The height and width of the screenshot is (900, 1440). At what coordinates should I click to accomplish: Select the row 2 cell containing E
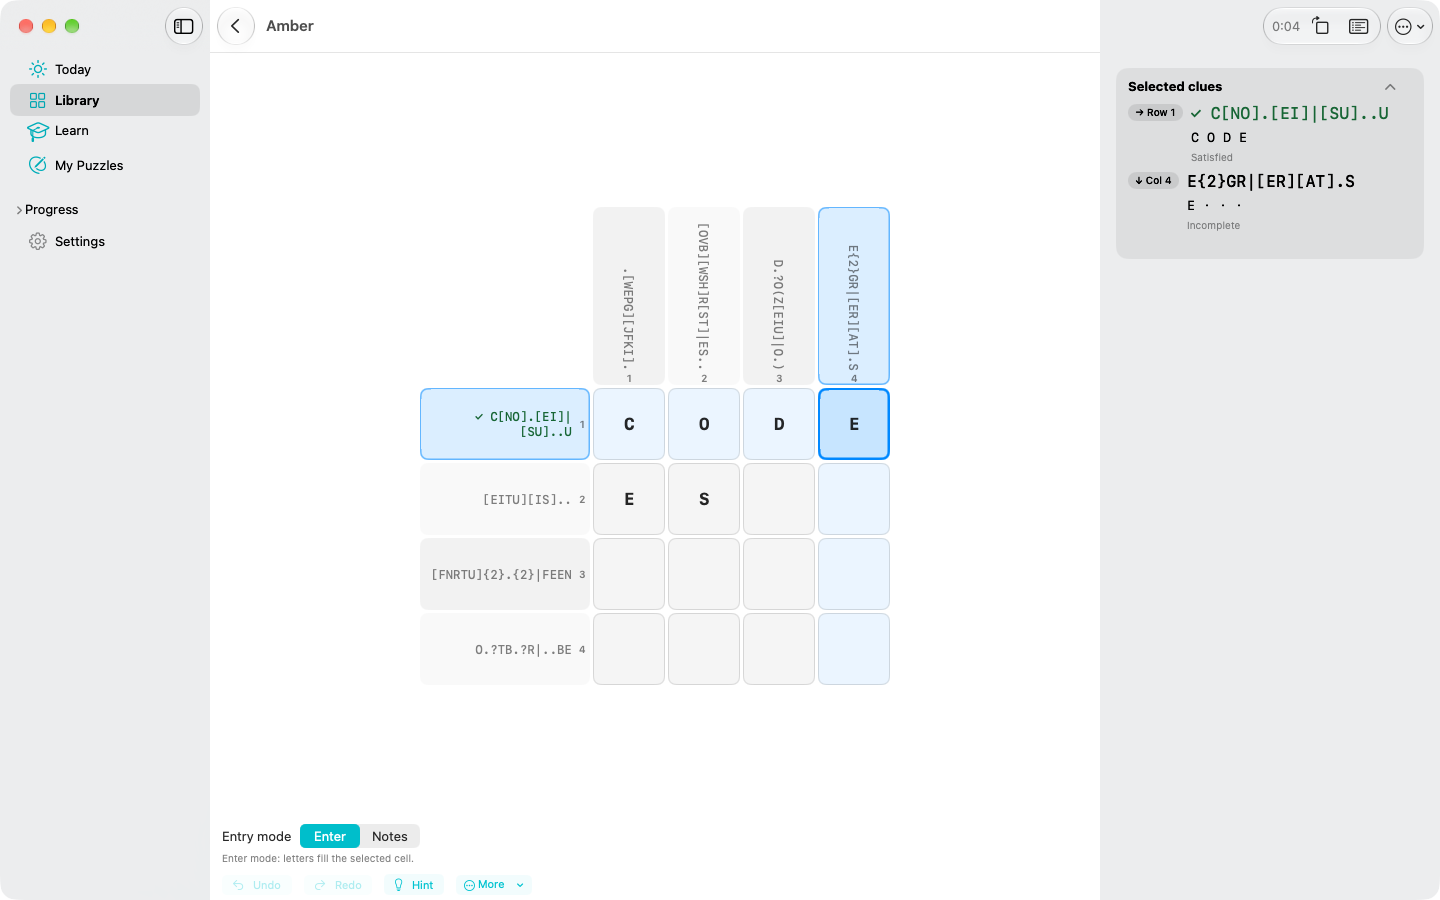tap(629, 499)
